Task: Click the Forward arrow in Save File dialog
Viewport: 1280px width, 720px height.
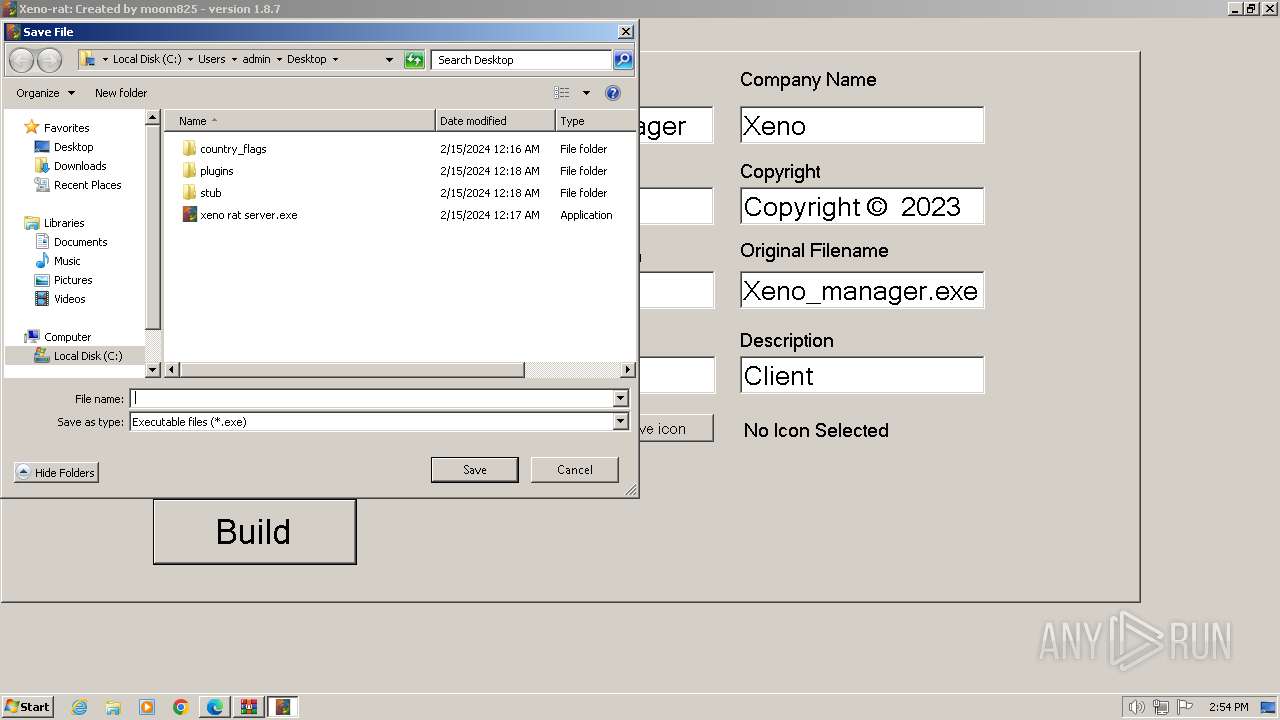Action: coord(49,60)
